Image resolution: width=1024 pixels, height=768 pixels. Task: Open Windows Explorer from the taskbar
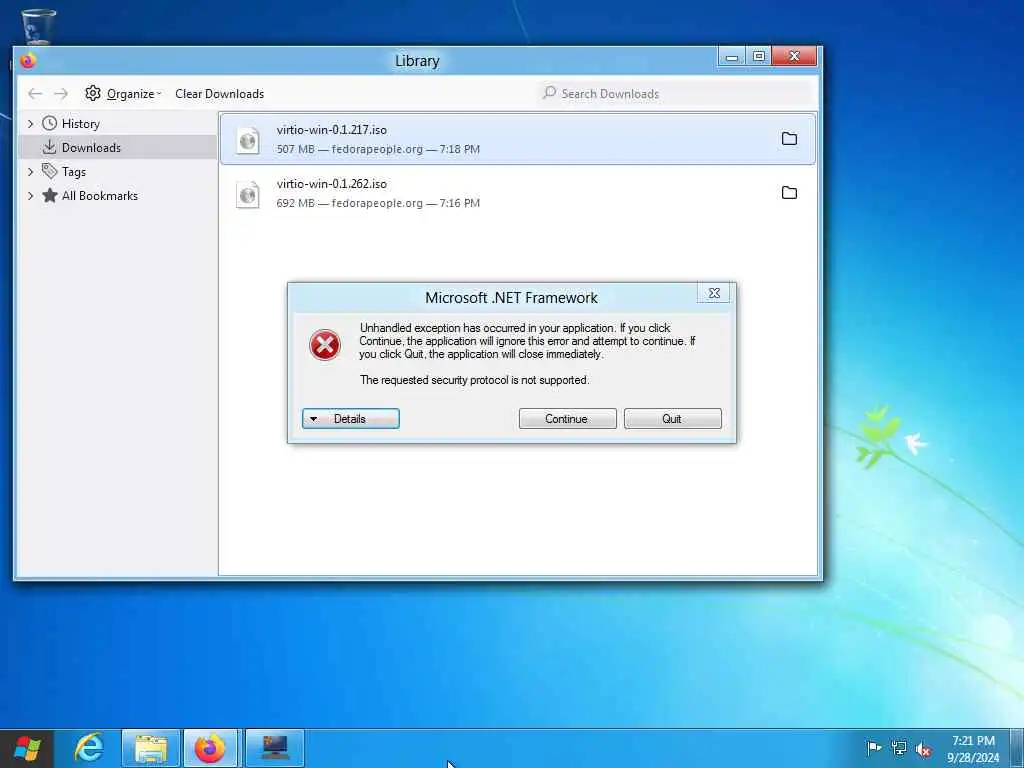[x=151, y=748]
